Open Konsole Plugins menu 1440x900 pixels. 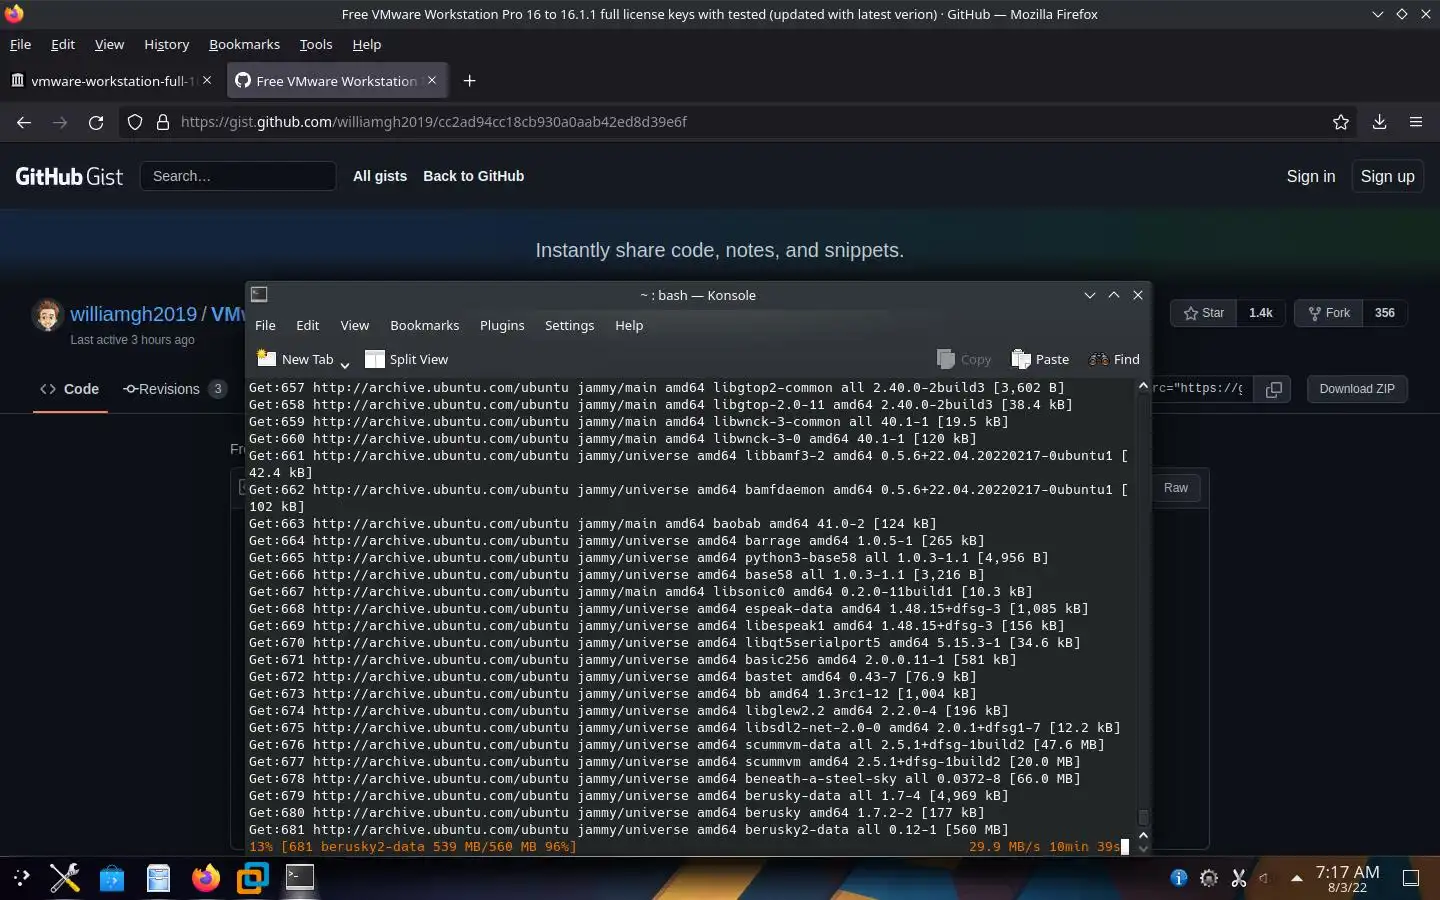[502, 325]
